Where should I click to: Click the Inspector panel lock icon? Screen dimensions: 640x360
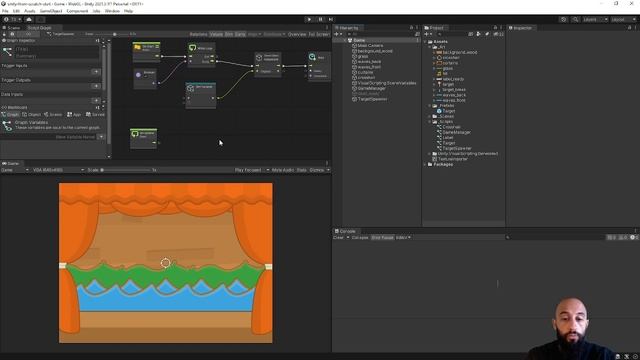coord(629,28)
